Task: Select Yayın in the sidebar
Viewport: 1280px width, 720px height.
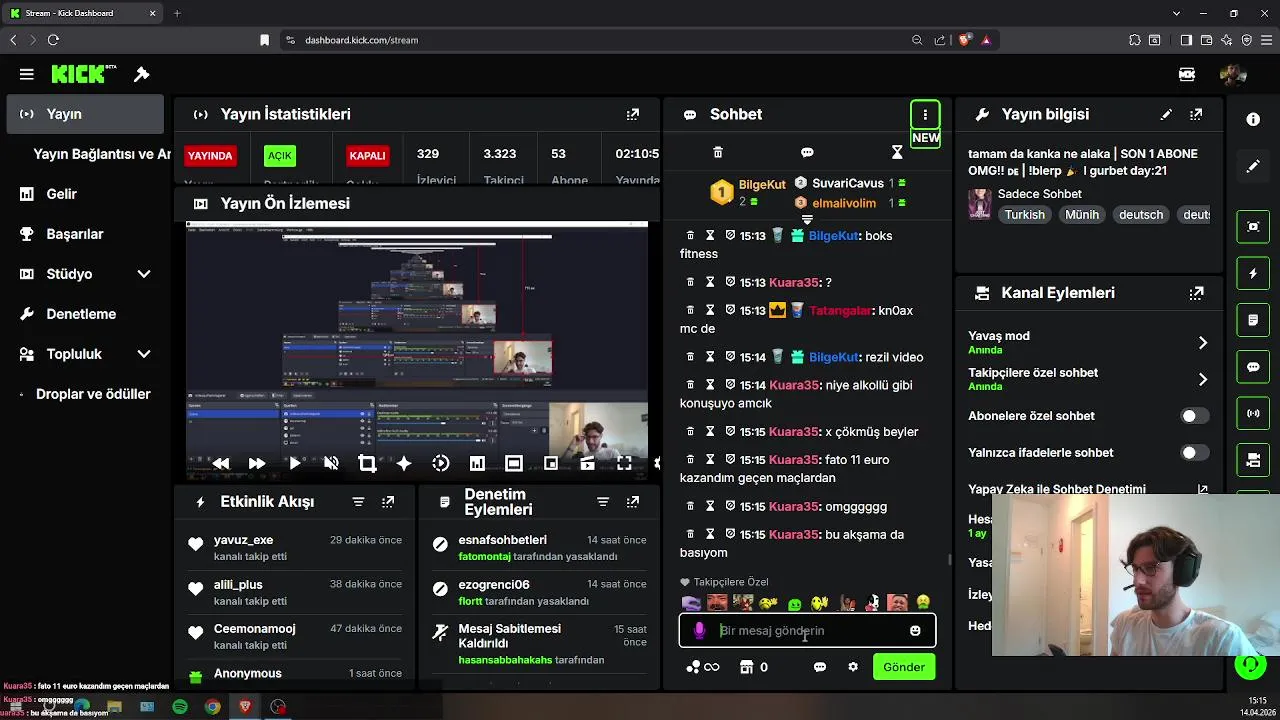Action: pyautogui.click(x=85, y=114)
